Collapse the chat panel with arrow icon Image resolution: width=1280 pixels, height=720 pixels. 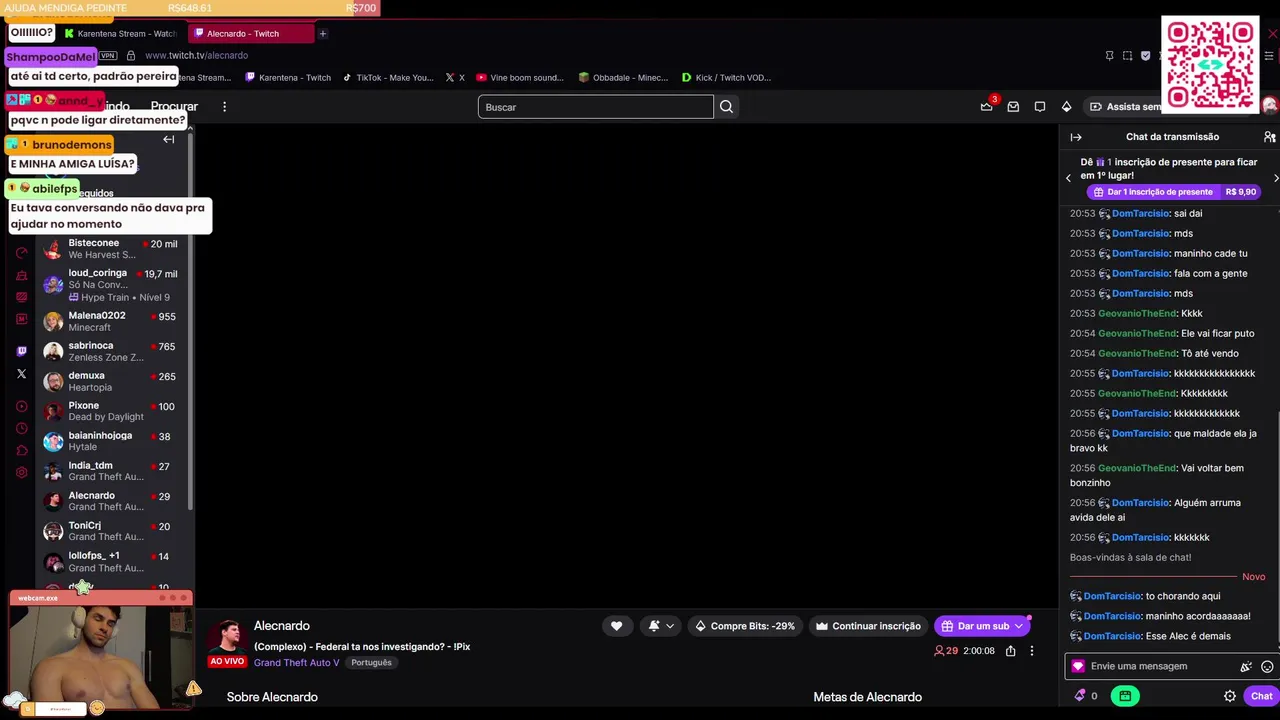[1076, 137]
